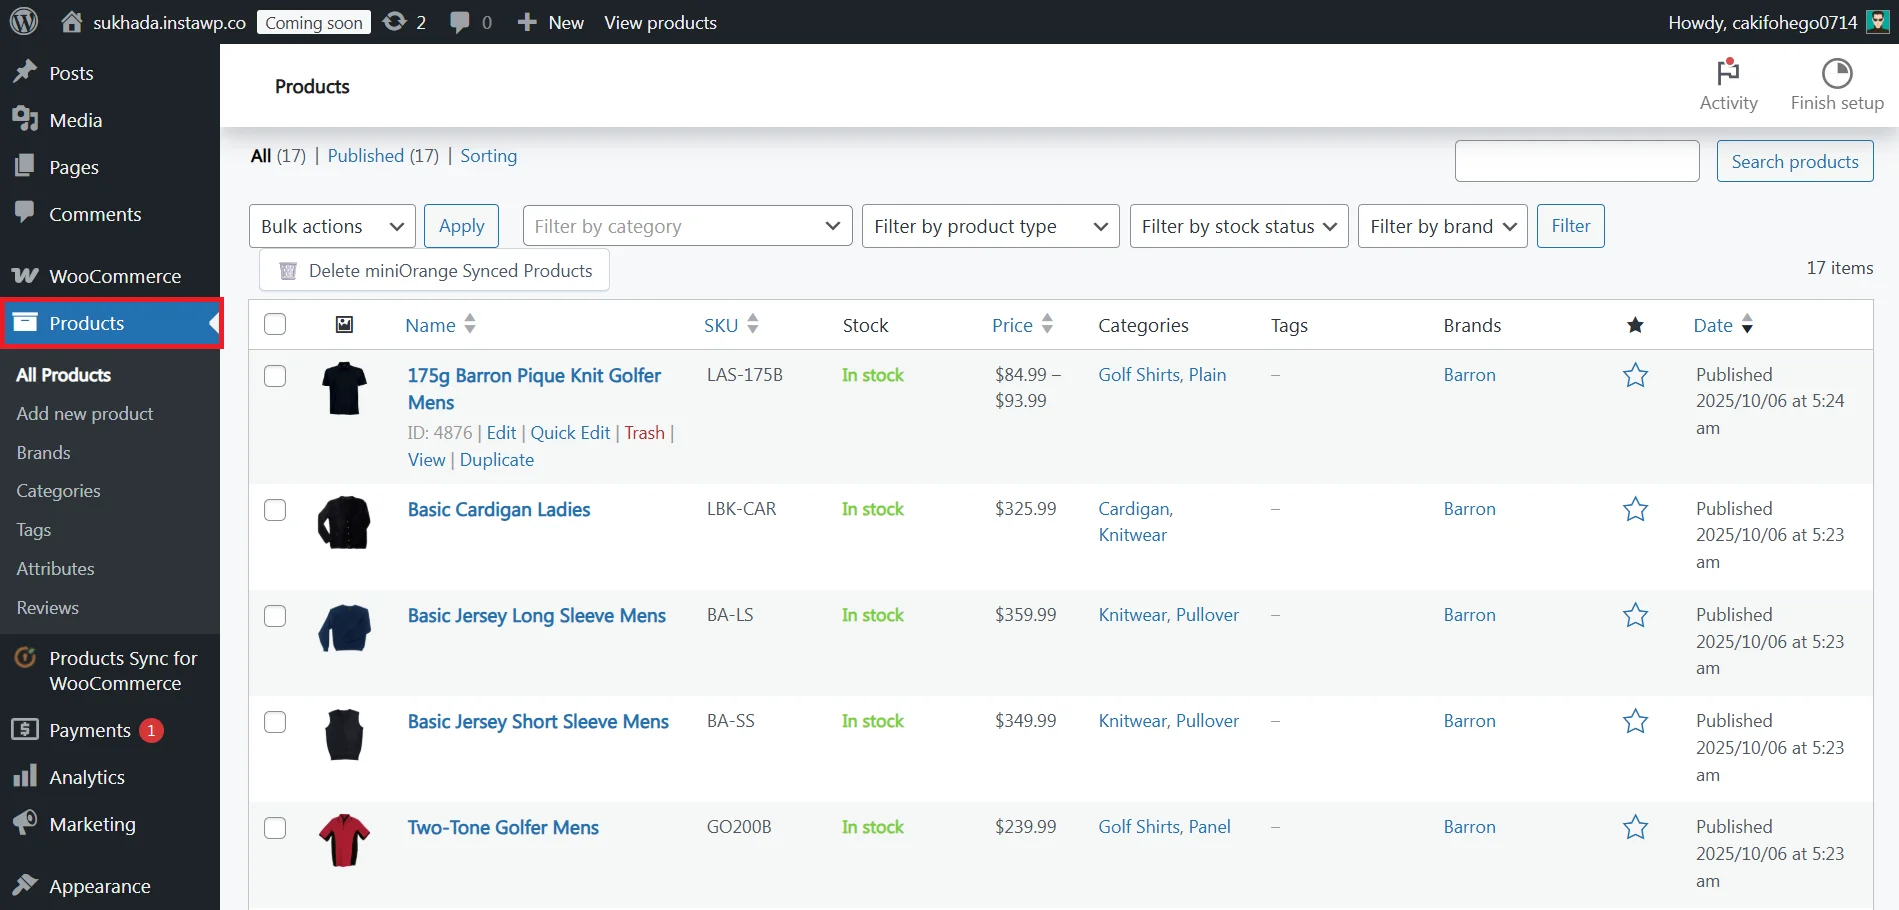The width and height of the screenshot is (1899, 910).
Task: Toggle the featured star for Two-Tone Golfer Mens
Action: (1634, 827)
